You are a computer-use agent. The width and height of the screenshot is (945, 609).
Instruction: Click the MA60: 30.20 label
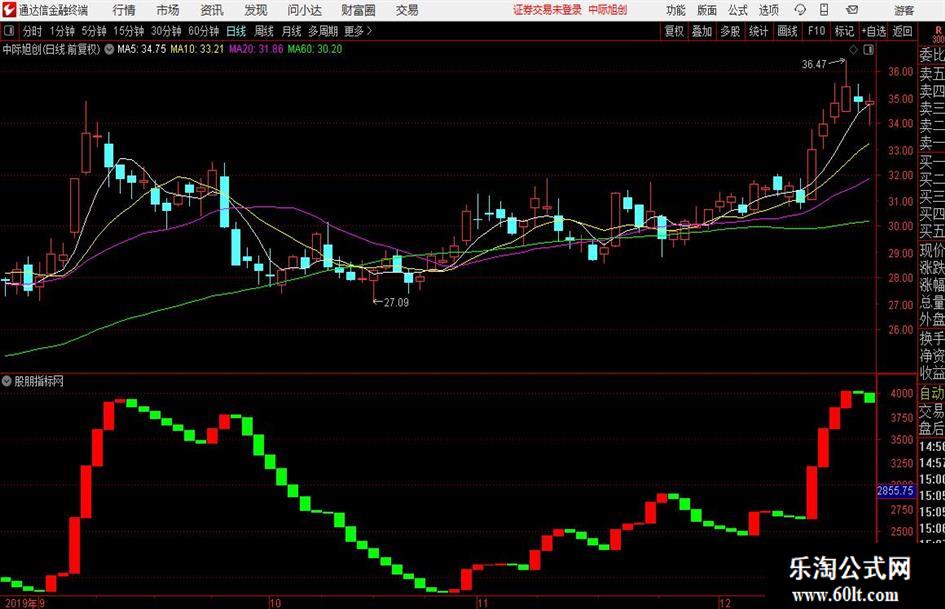point(315,49)
